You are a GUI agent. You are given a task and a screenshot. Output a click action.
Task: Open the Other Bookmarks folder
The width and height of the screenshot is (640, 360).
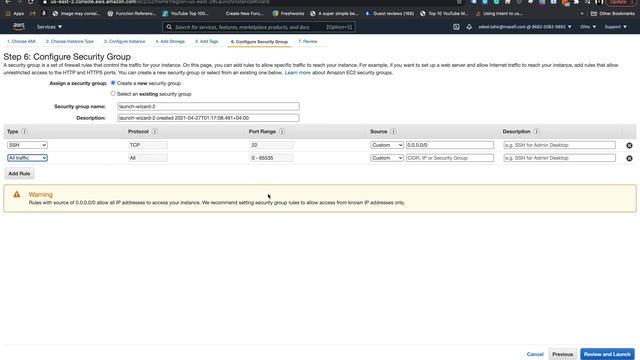click(x=613, y=13)
